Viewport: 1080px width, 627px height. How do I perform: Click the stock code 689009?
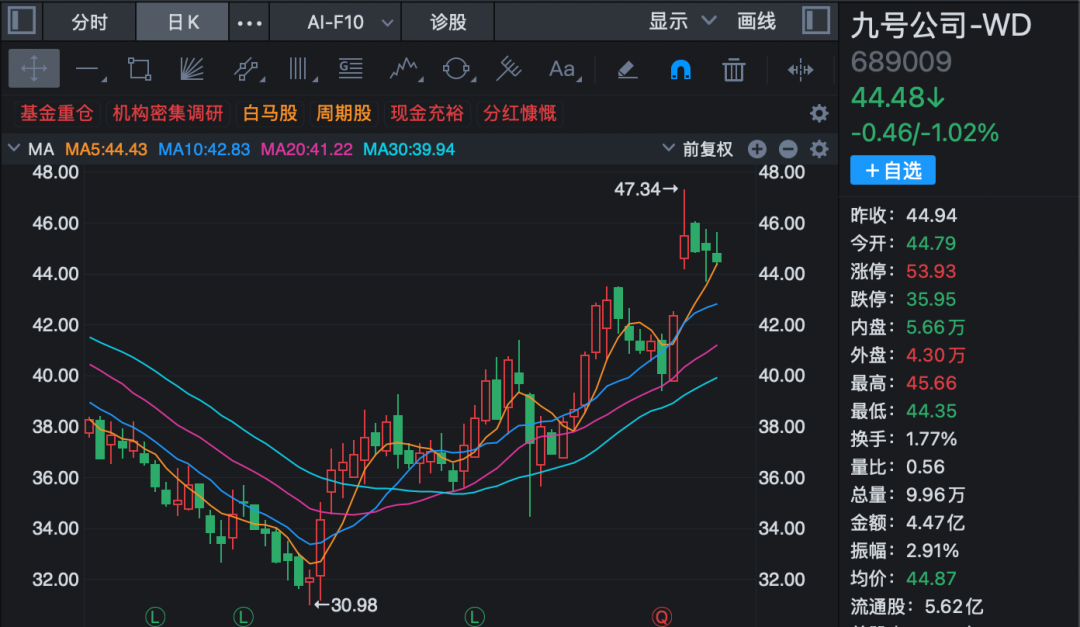[x=901, y=62]
